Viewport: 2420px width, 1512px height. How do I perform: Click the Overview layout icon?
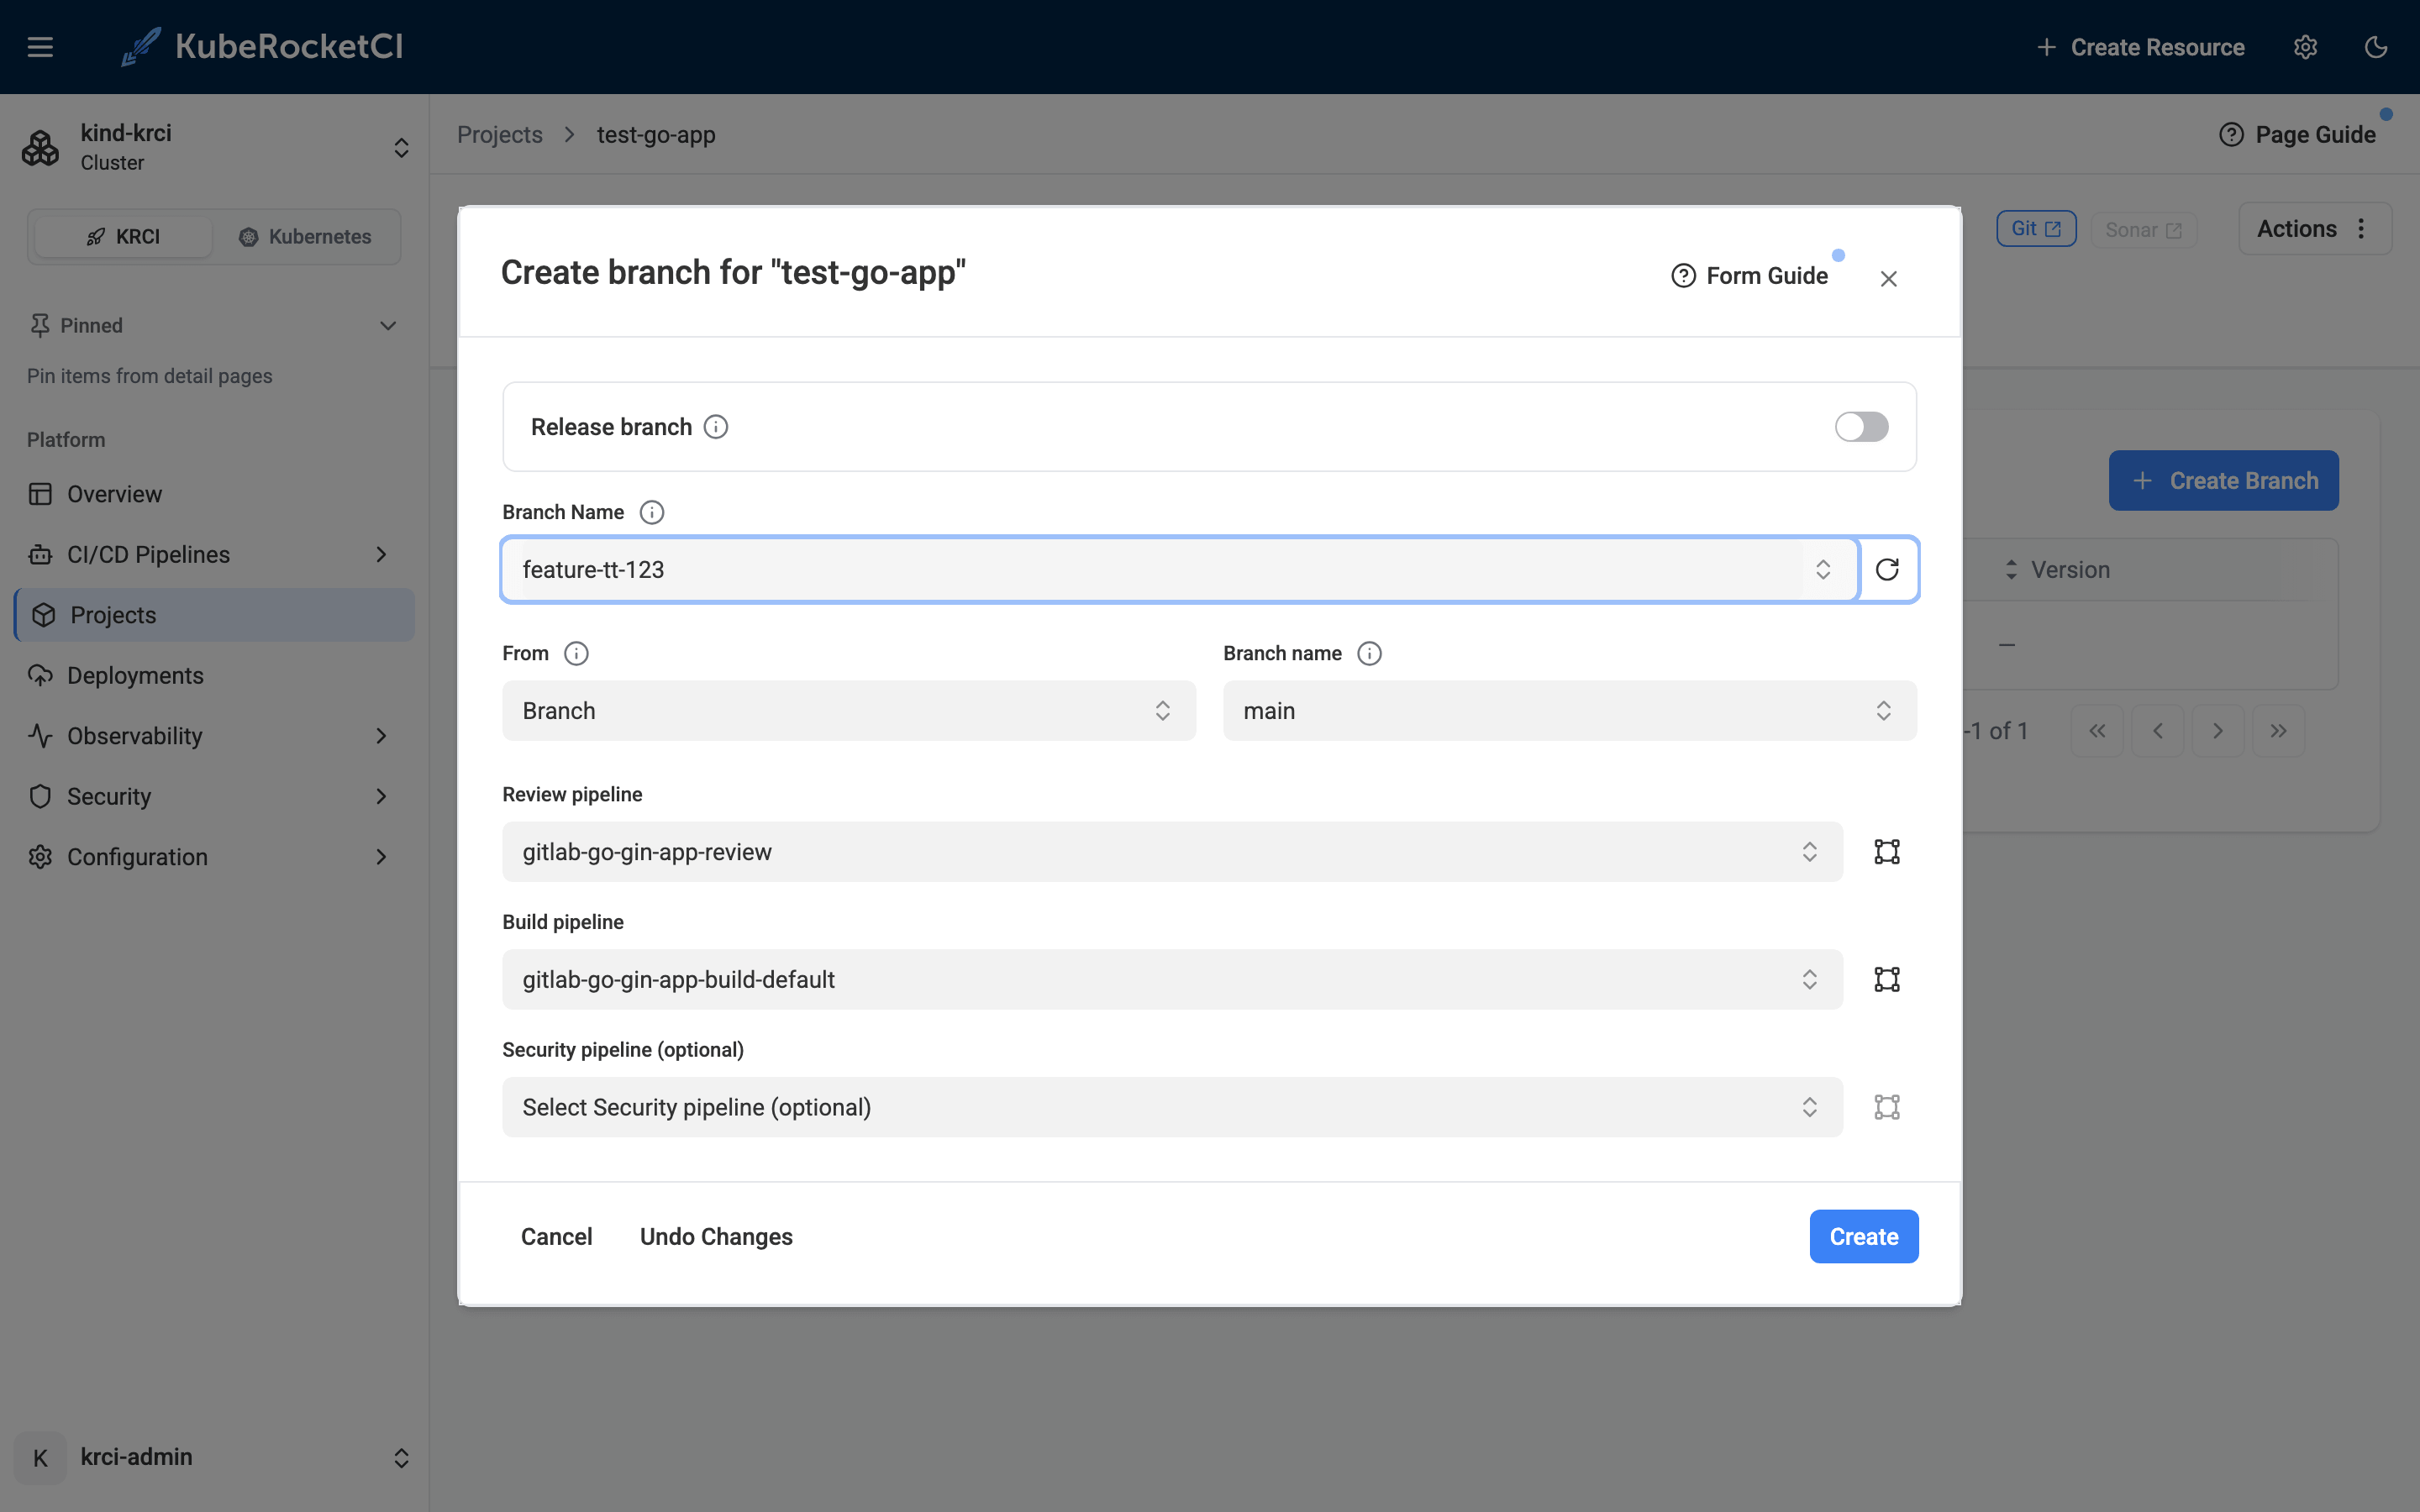(40, 494)
